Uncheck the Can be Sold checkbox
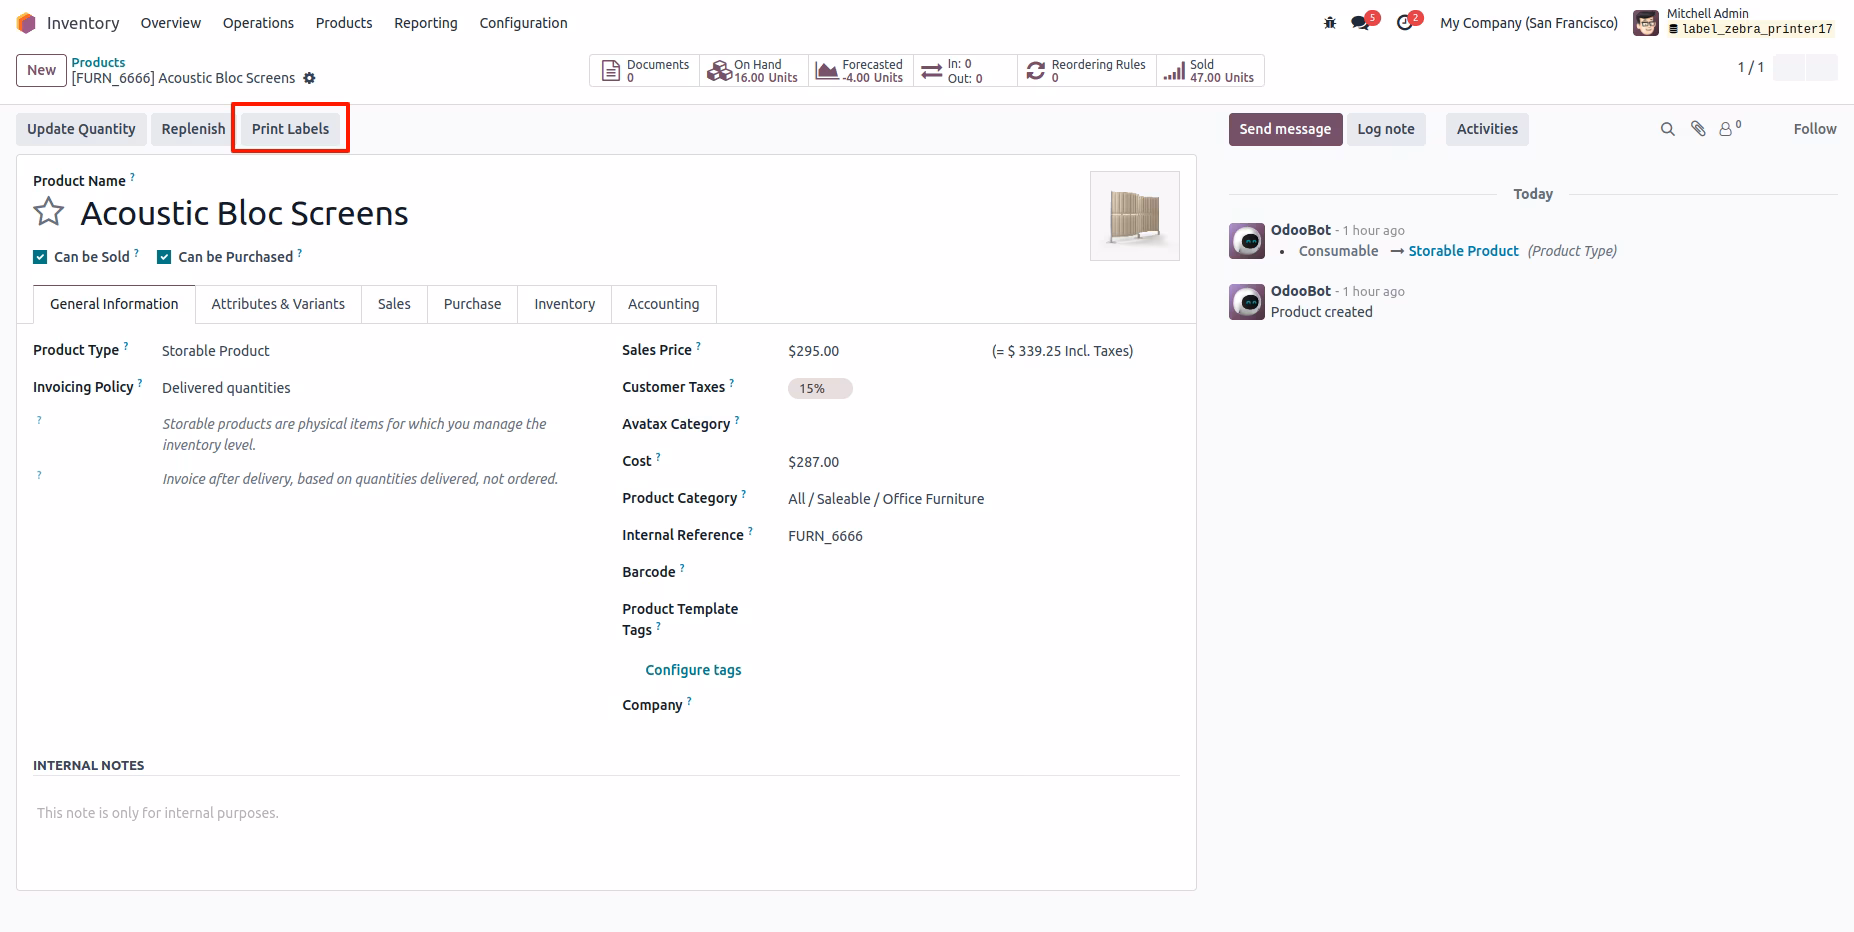1854x932 pixels. pyautogui.click(x=40, y=257)
